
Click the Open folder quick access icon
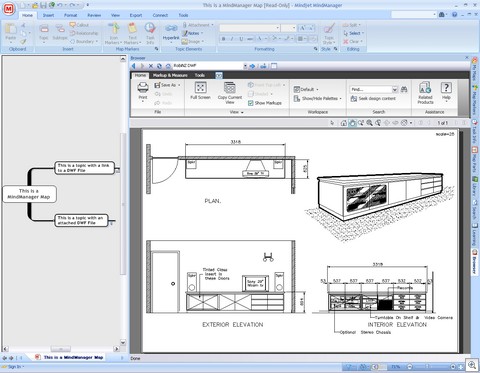[x=35, y=5]
